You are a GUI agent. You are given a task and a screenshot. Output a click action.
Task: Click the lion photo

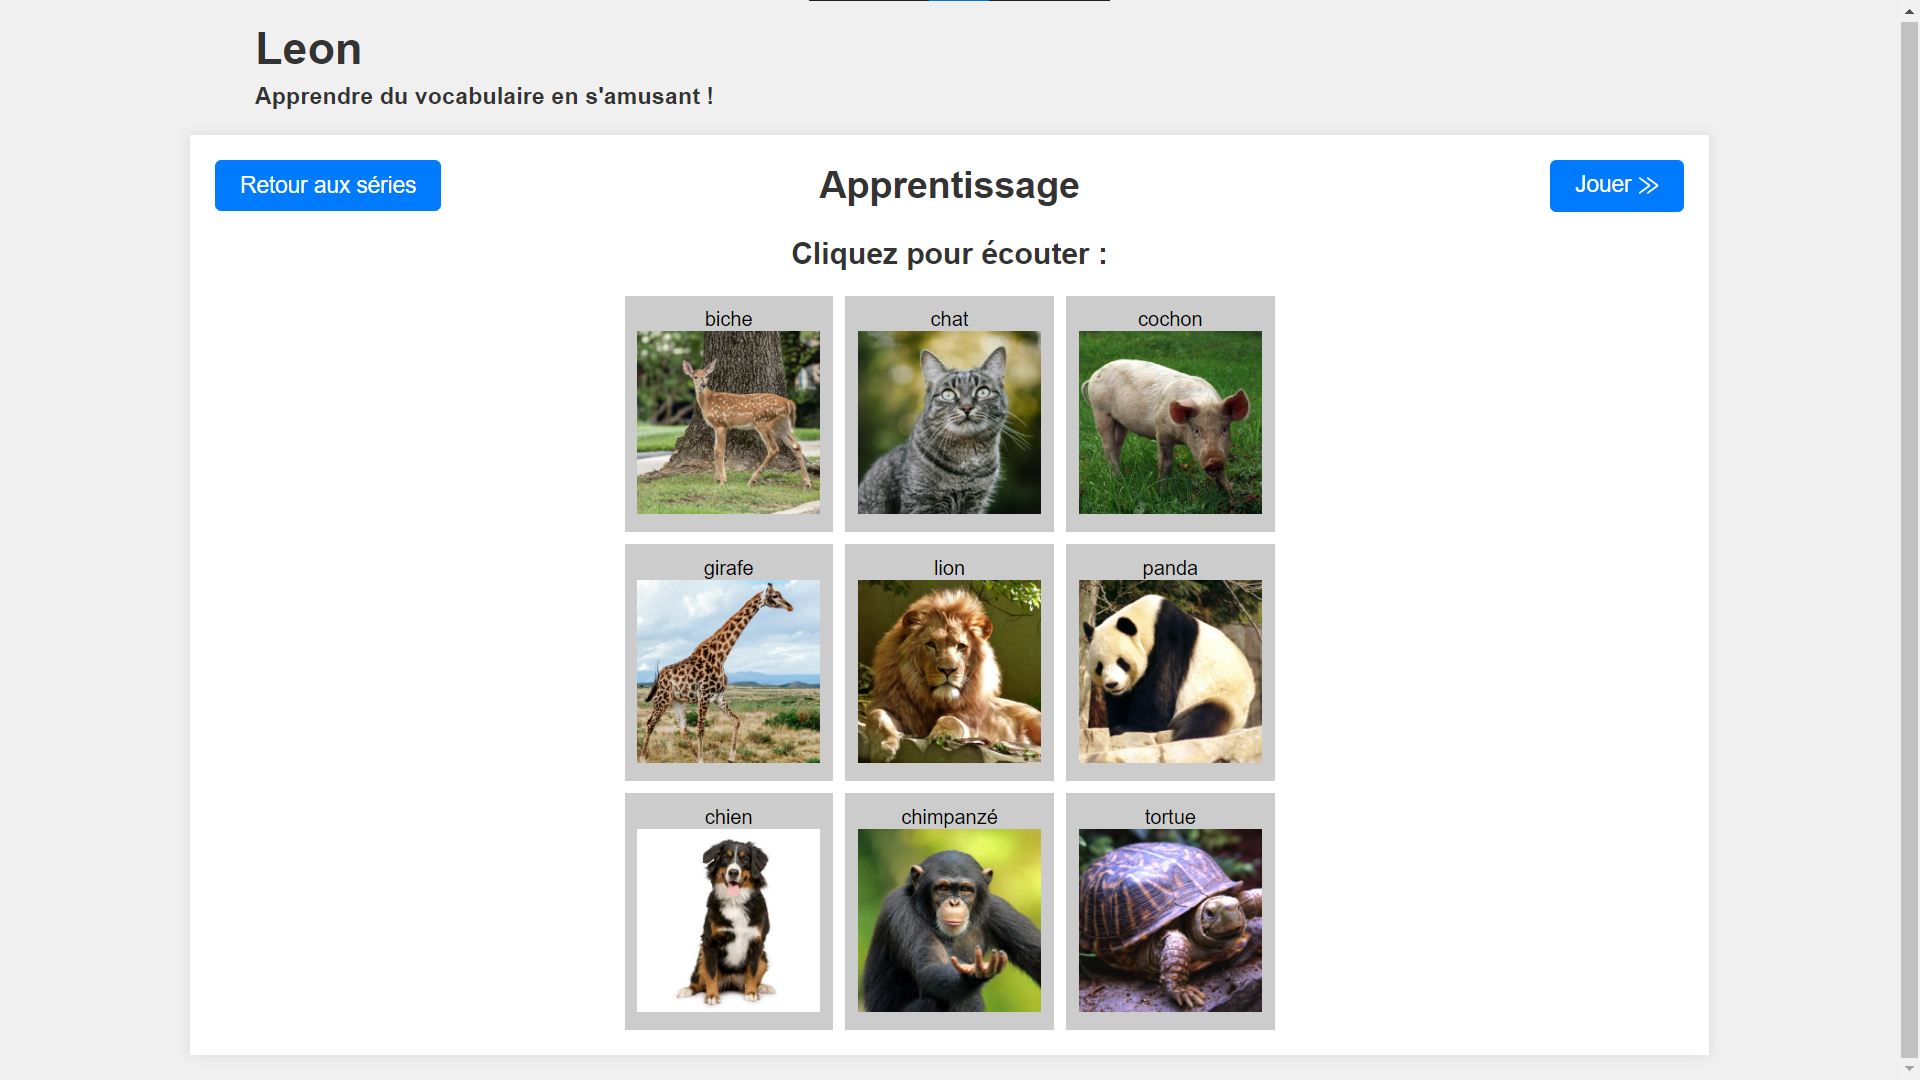click(x=949, y=671)
